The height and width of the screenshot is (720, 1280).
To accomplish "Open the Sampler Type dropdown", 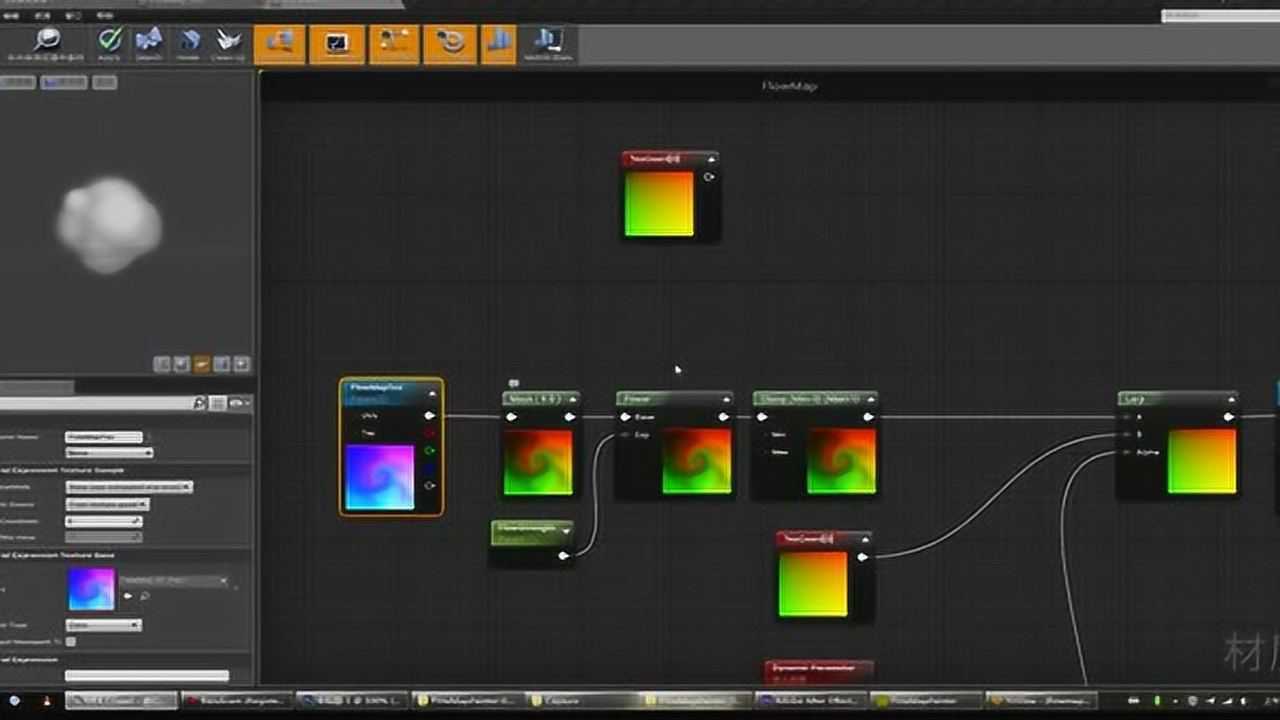I will (104, 625).
